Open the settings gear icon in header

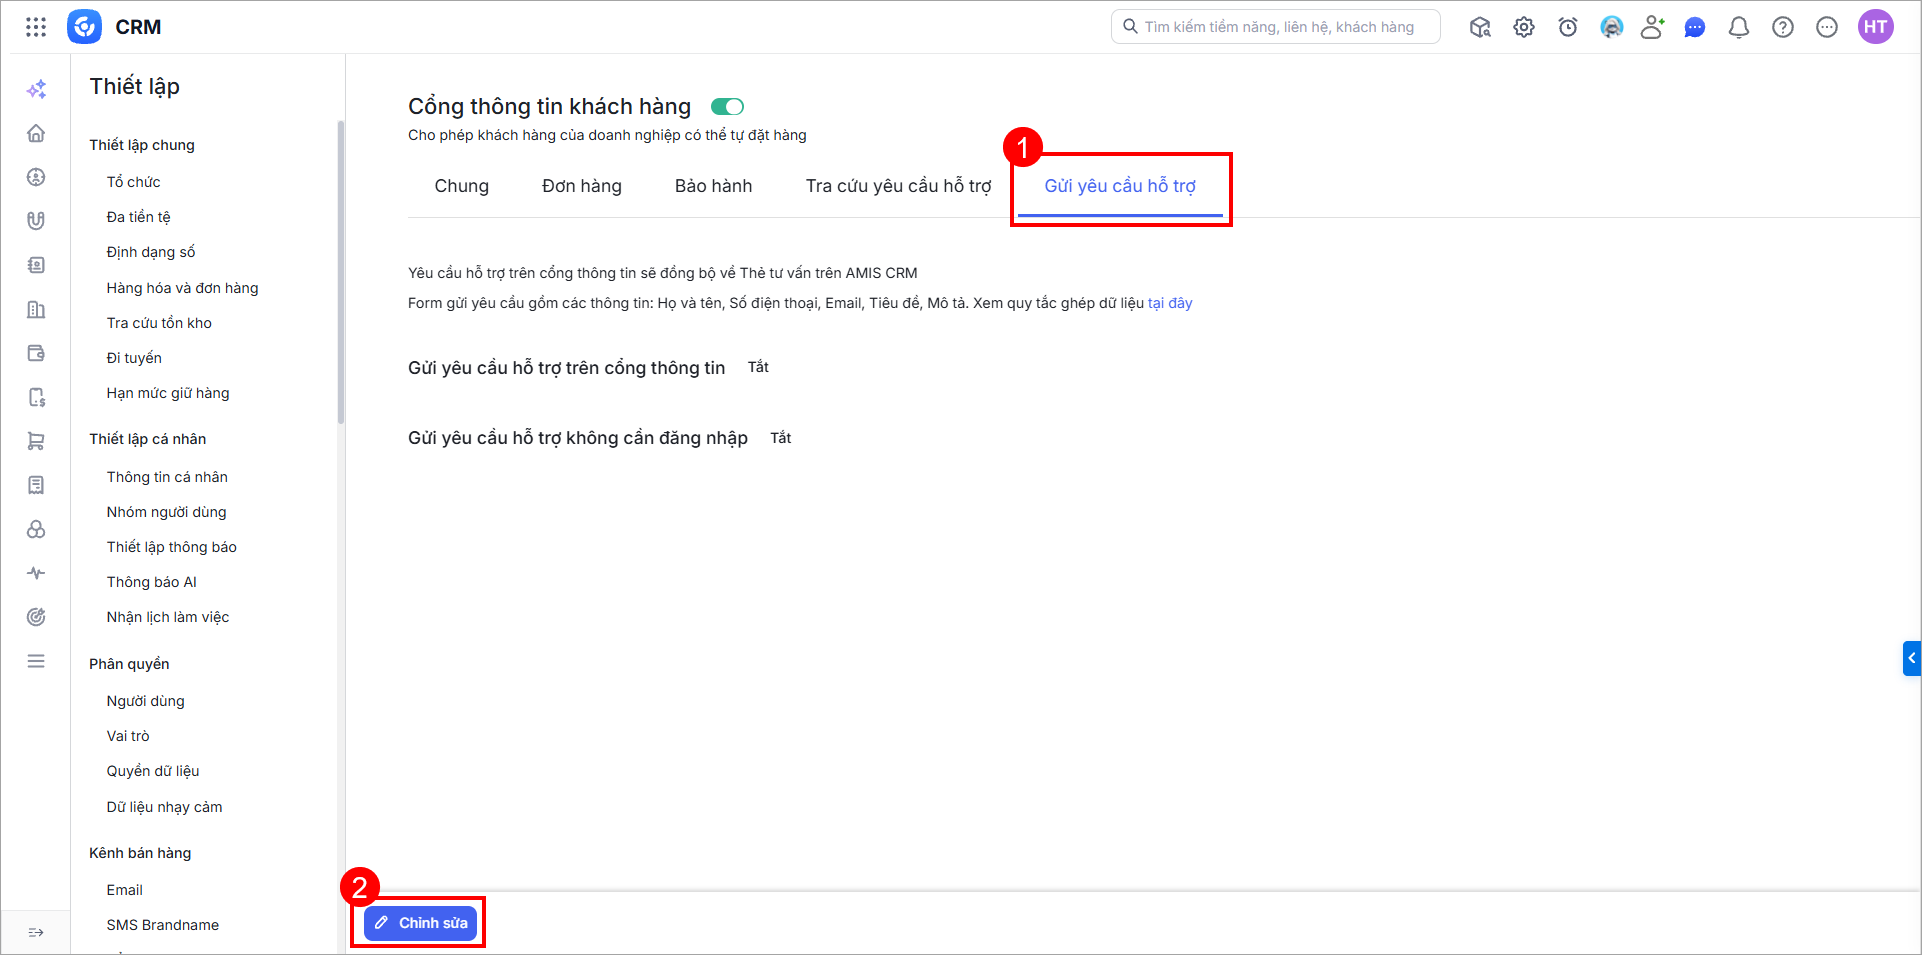tap(1524, 27)
